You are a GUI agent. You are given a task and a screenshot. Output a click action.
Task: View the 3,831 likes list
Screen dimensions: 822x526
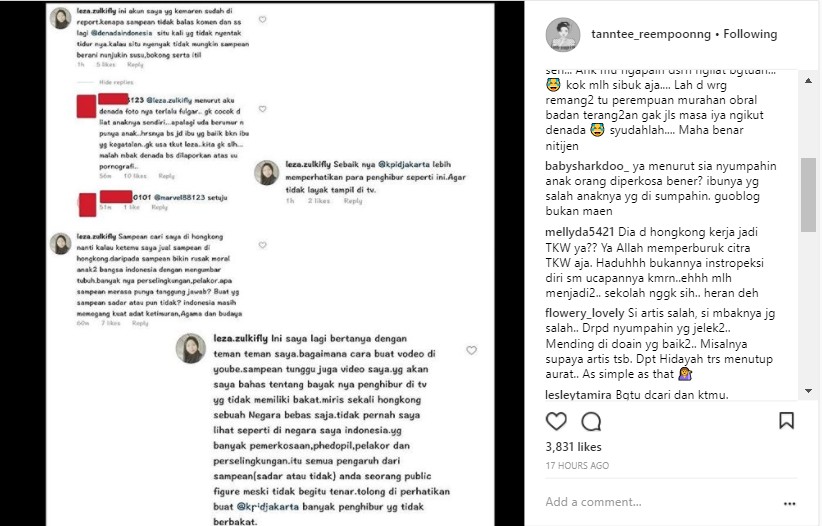[574, 447]
